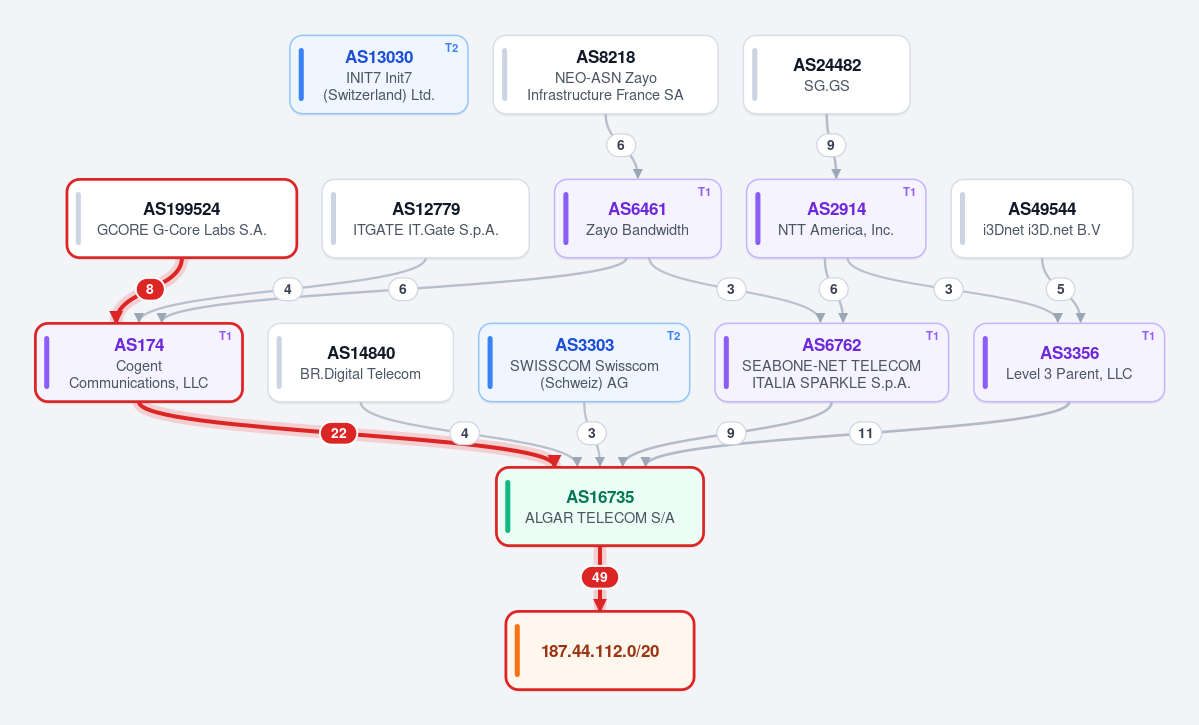Click the AS8218 NEO-ASN Zayo node

(x=605, y=75)
